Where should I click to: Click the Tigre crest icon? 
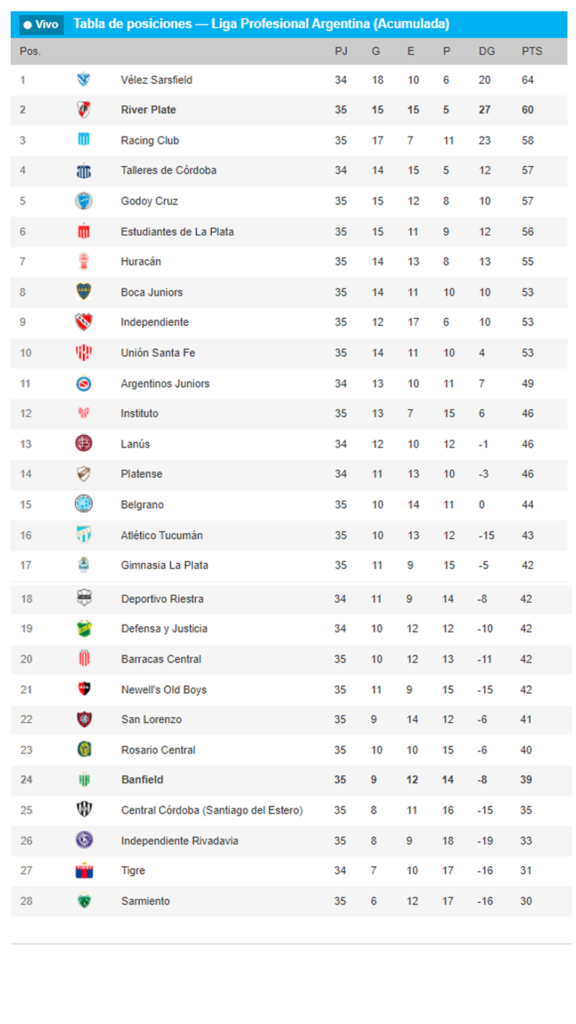pos(84,871)
